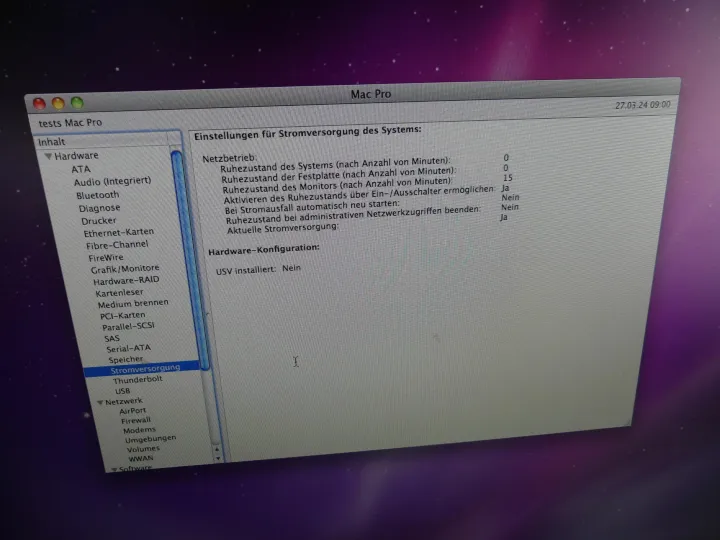Select Grafik/Monitore entry
720x540 pixels.
point(125,269)
